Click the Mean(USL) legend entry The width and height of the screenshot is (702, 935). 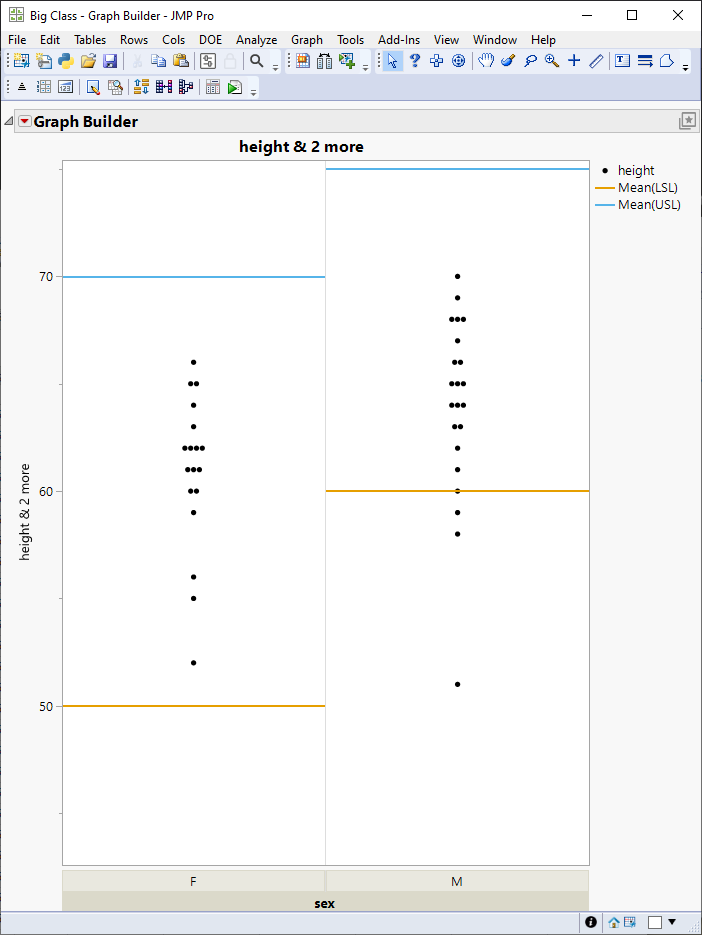coord(649,205)
